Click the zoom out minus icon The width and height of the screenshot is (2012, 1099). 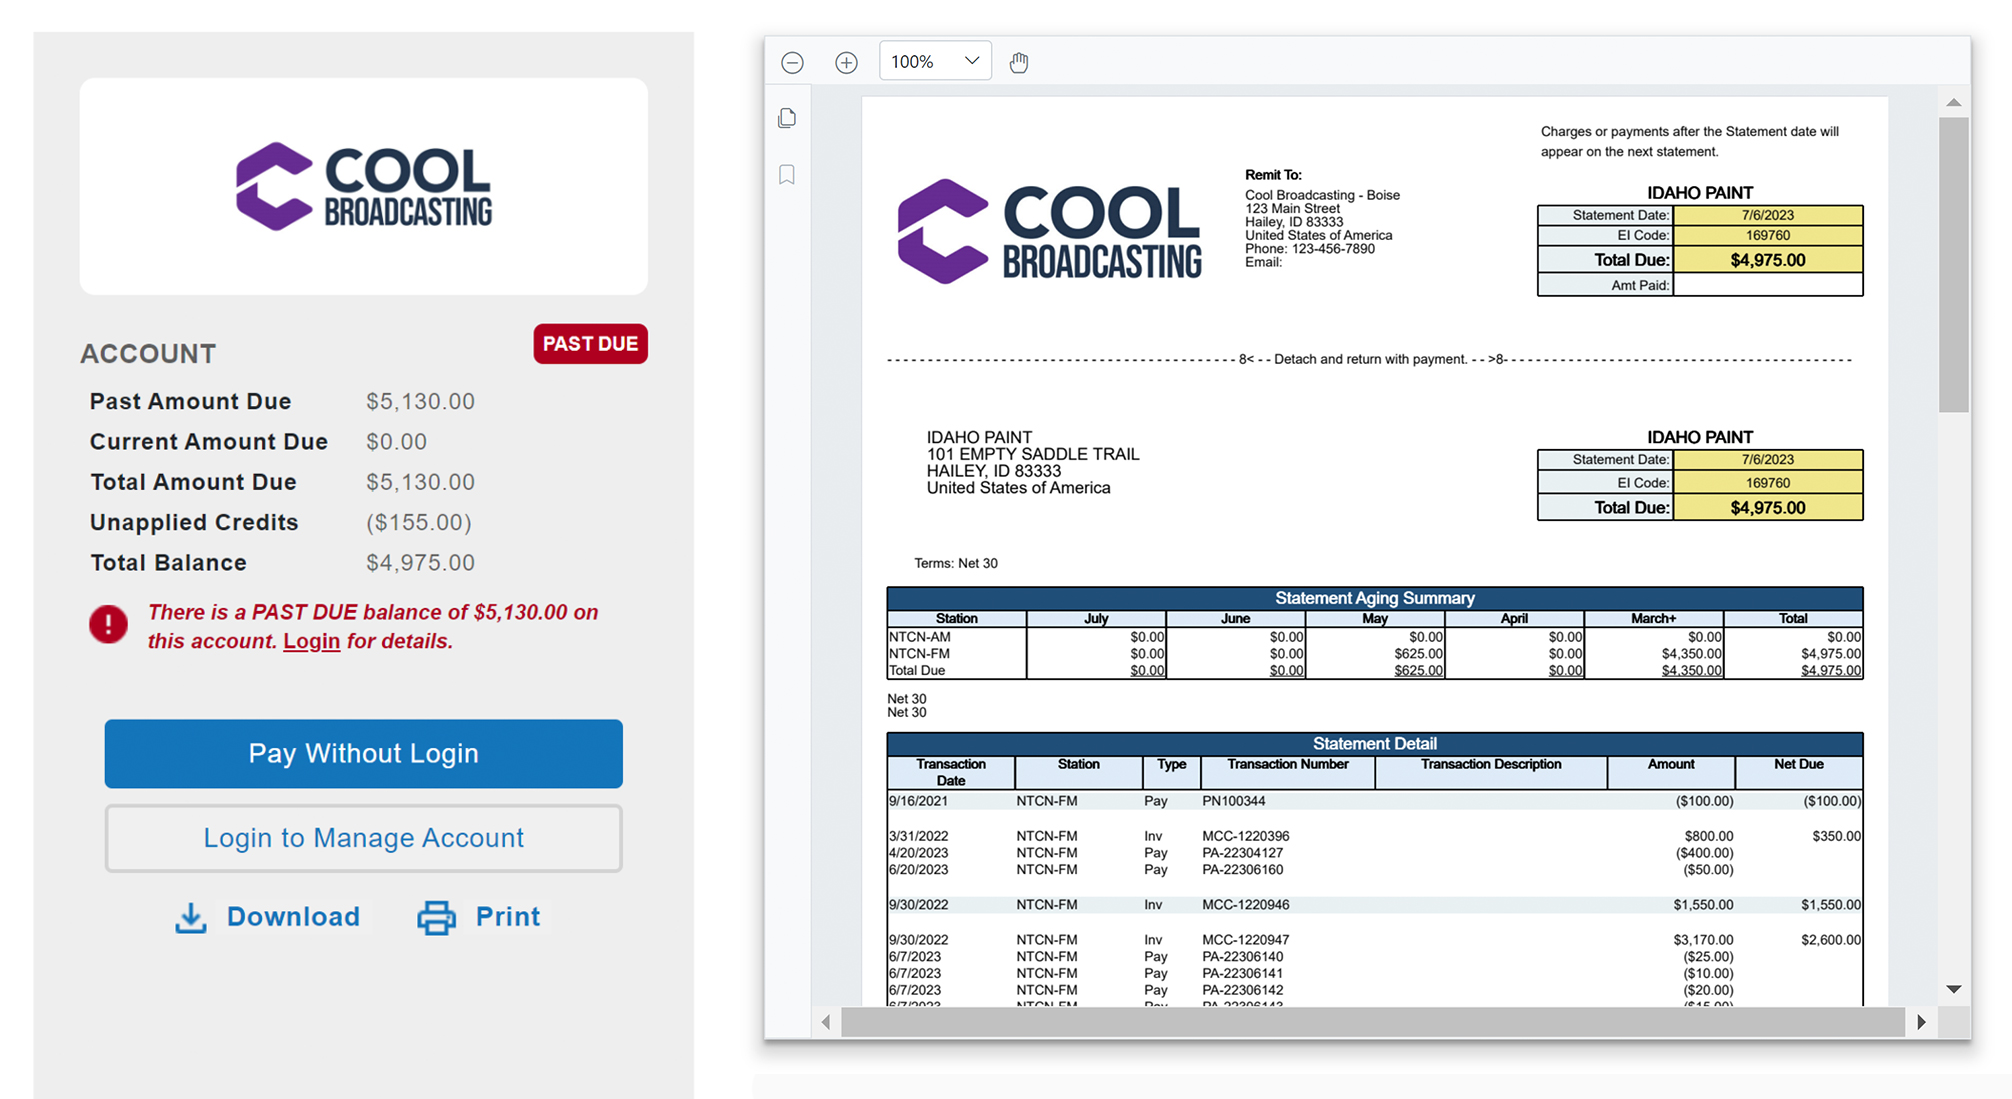pos(792,62)
